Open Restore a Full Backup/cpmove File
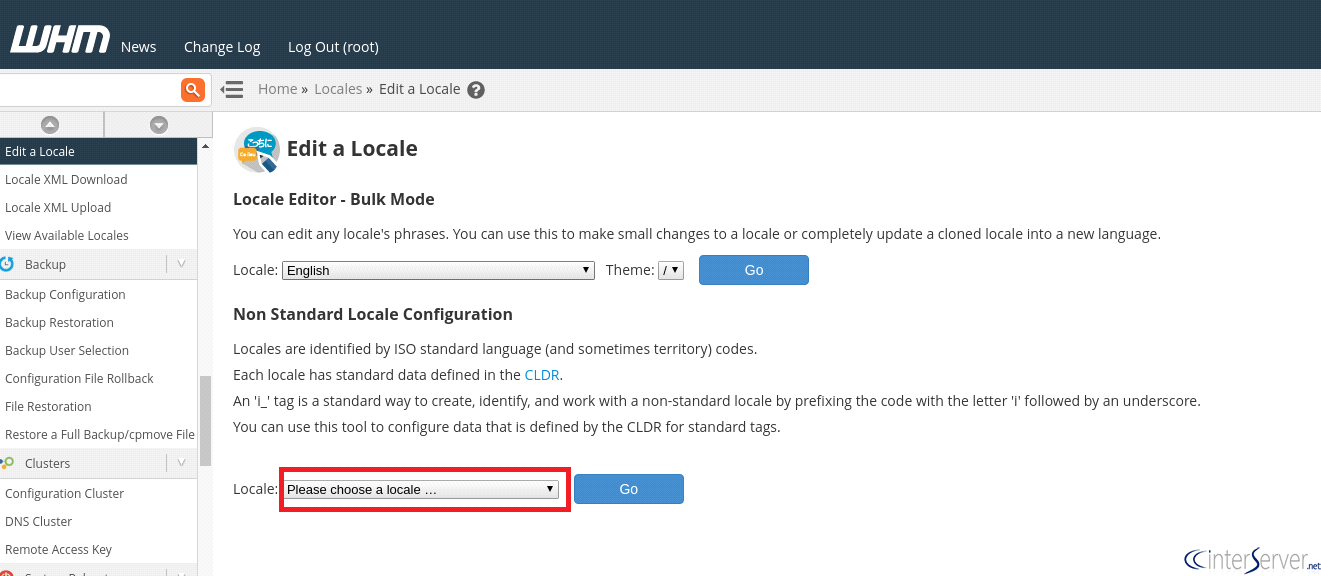Image resolution: width=1321 pixels, height=576 pixels. pyautogui.click(x=100, y=434)
